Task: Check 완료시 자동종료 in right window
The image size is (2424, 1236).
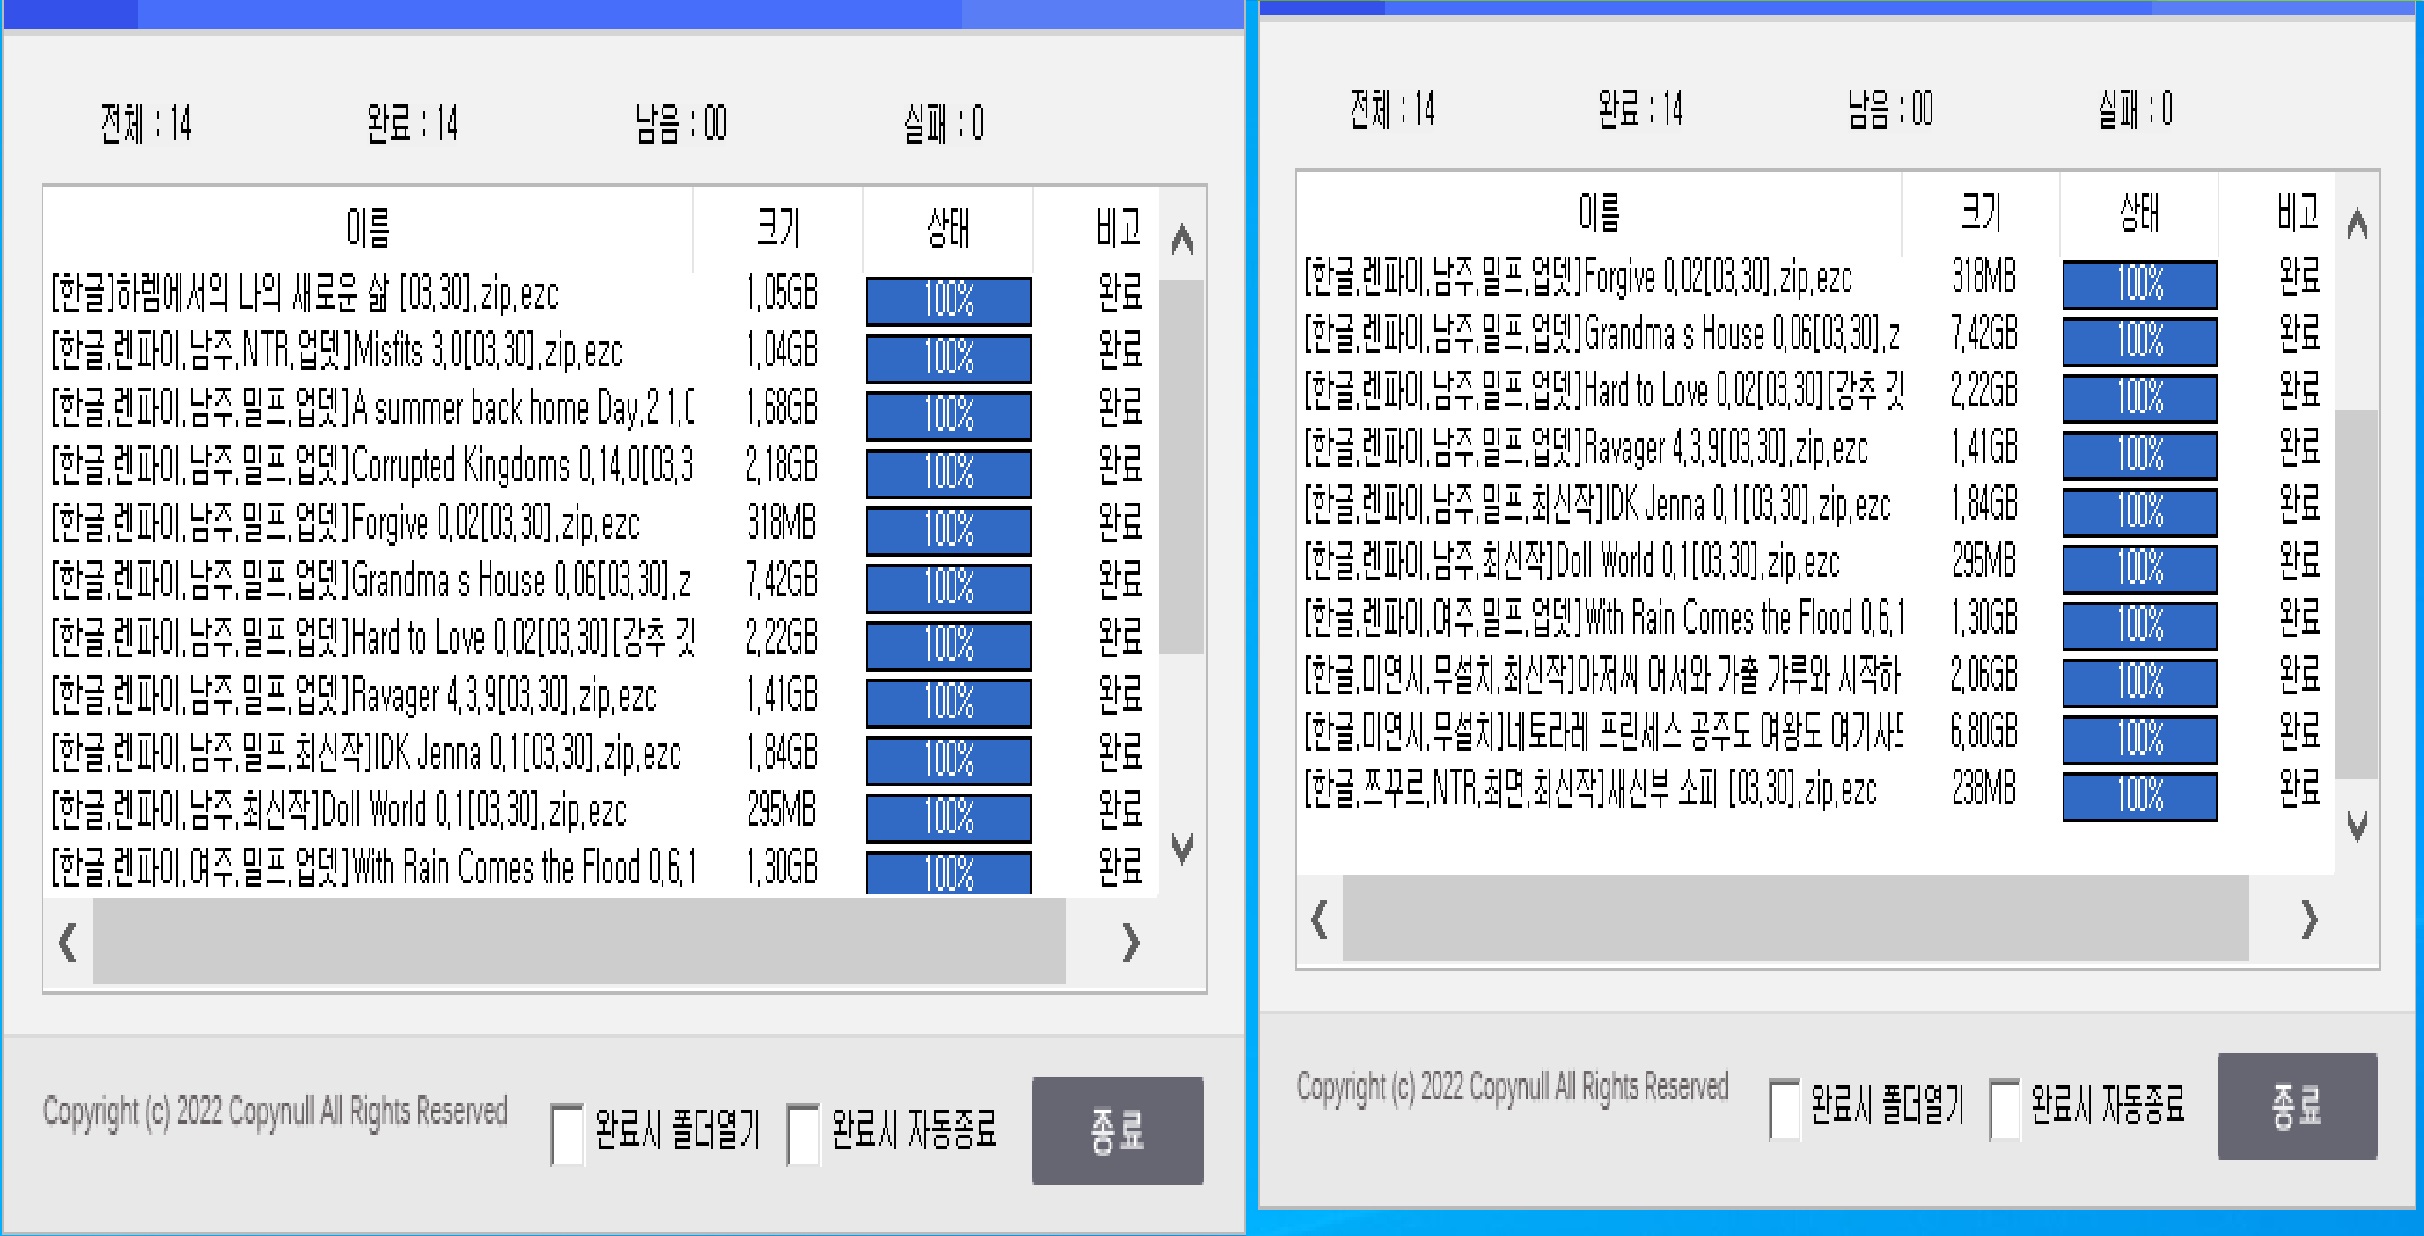Action: [x=2005, y=1109]
